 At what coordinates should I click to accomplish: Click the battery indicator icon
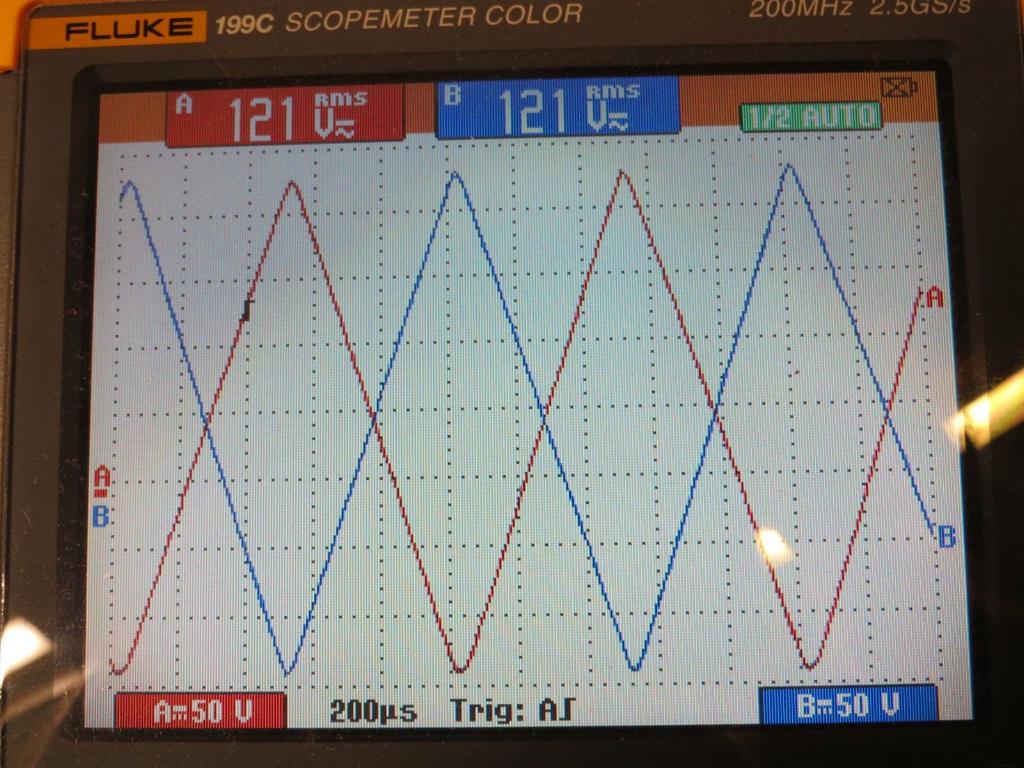coord(898,88)
